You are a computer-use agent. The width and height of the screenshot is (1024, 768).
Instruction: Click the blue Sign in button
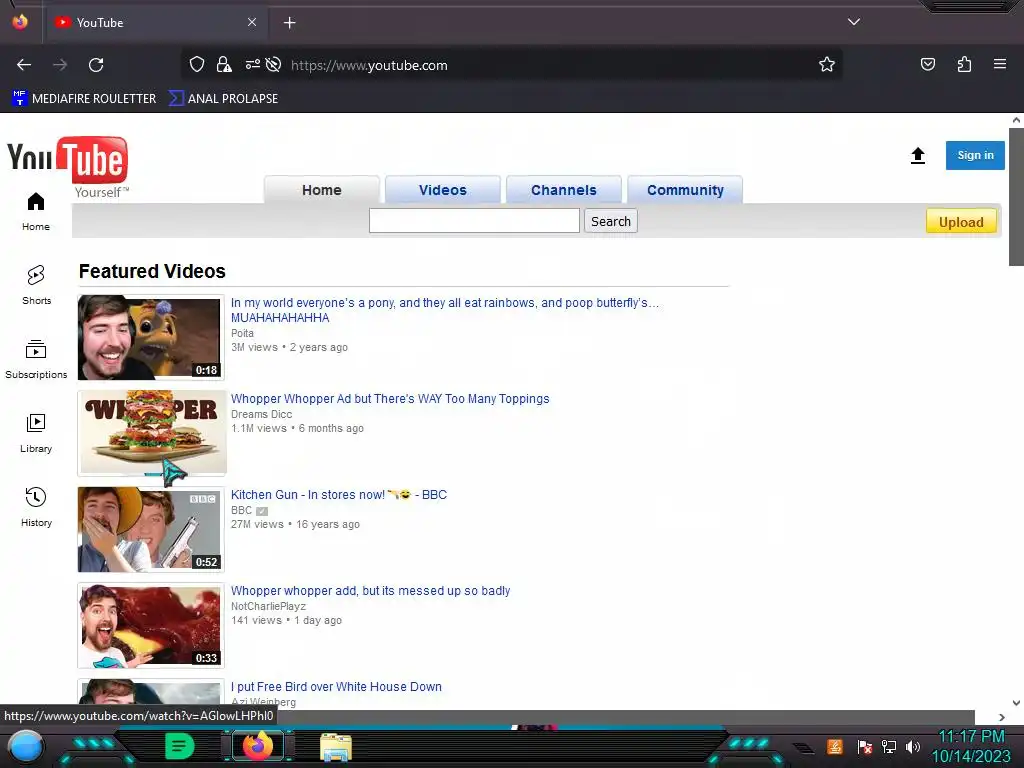pos(975,155)
